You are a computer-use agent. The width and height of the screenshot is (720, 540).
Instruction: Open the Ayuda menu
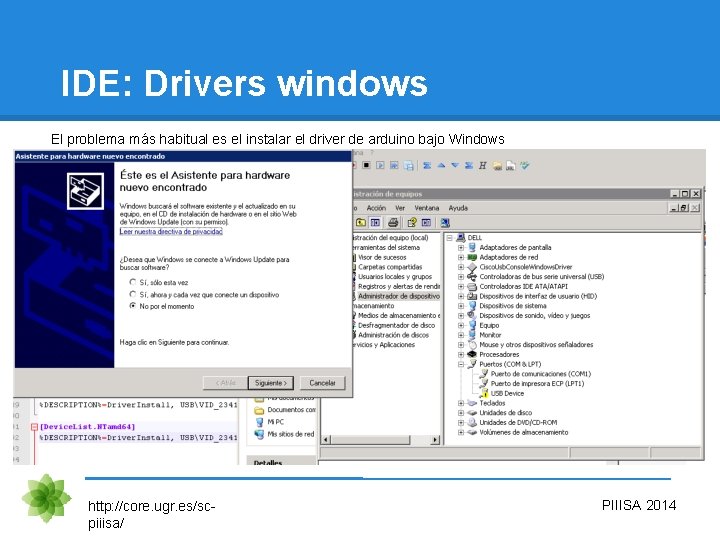[458, 208]
